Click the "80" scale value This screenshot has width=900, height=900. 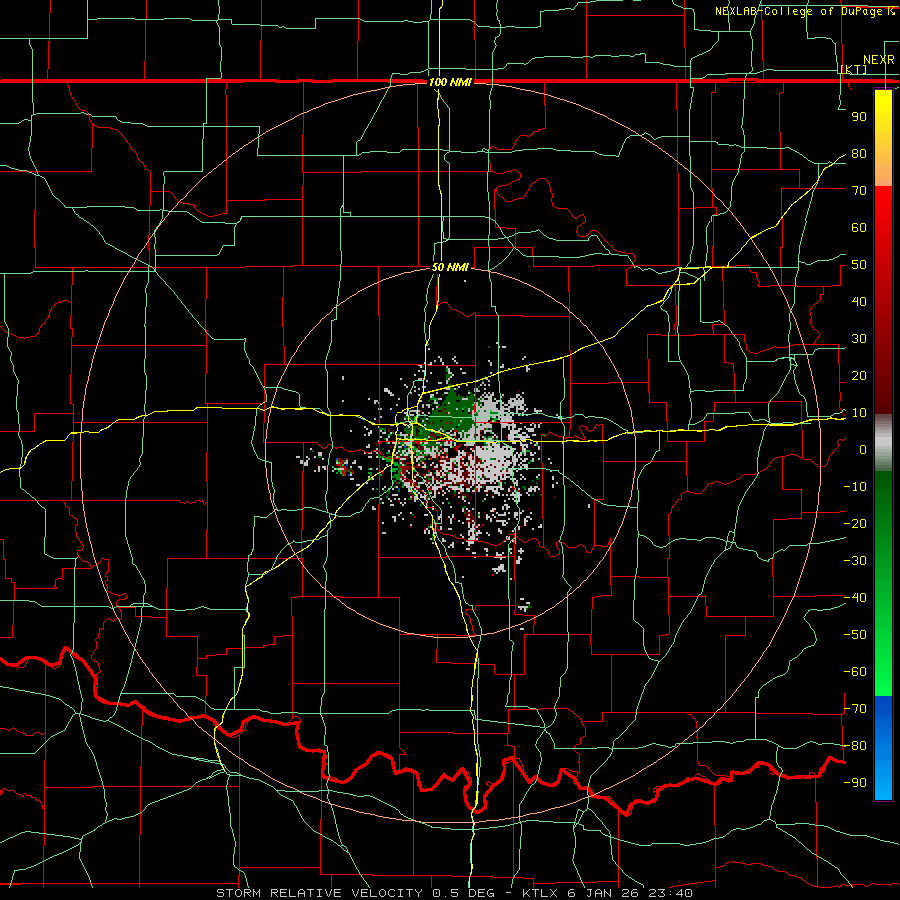coord(859,154)
